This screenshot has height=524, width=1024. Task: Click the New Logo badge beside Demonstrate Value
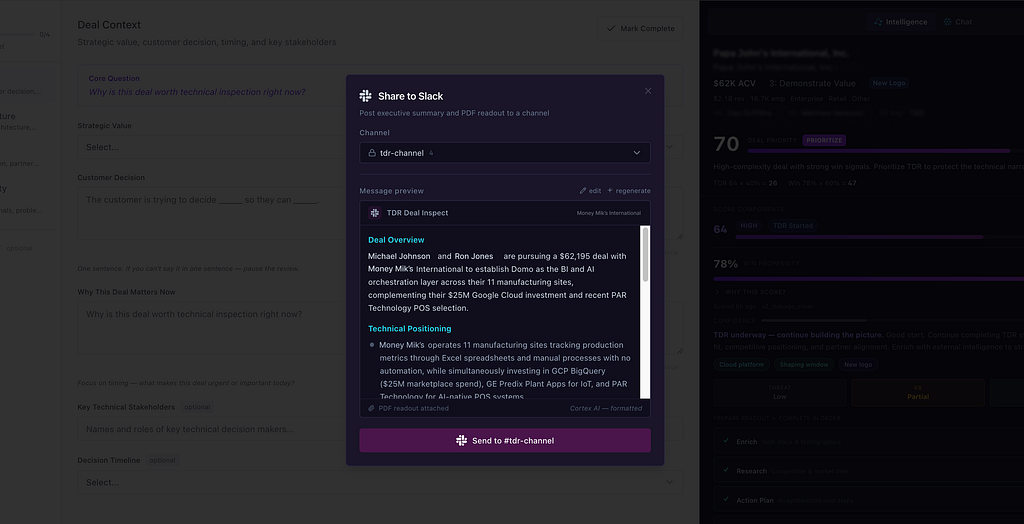click(889, 83)
